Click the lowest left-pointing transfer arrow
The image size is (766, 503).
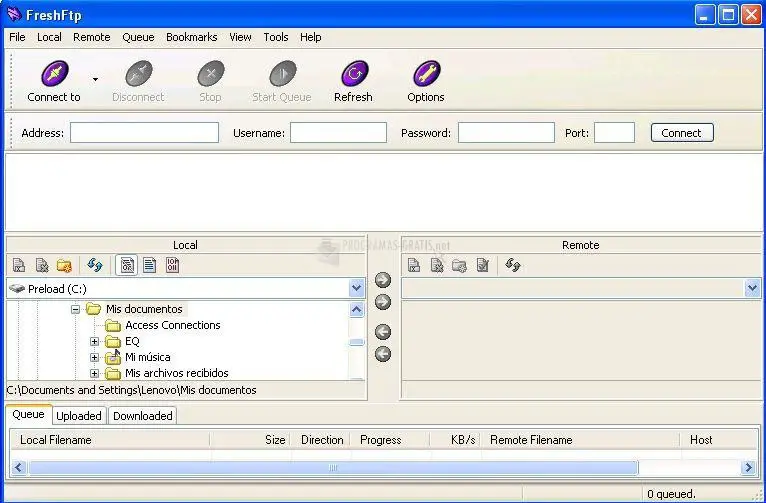pos(383,354)
